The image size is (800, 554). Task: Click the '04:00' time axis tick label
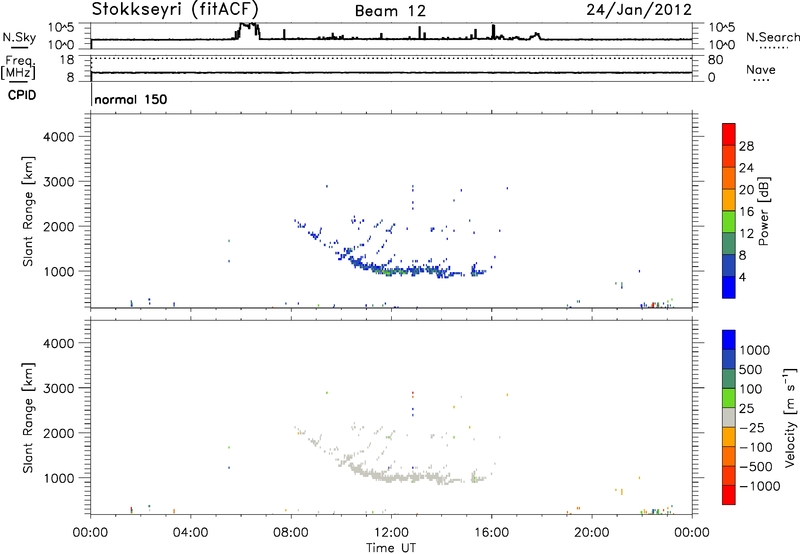click(190, 533)
